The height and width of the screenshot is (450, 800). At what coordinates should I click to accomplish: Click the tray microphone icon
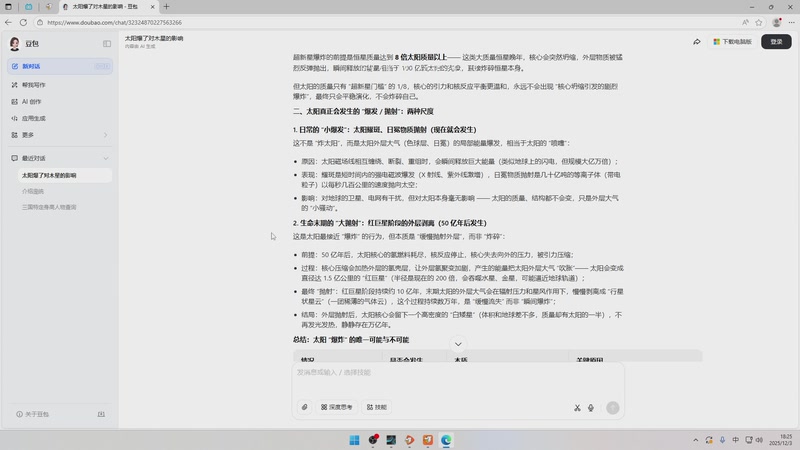click(722, 440)
